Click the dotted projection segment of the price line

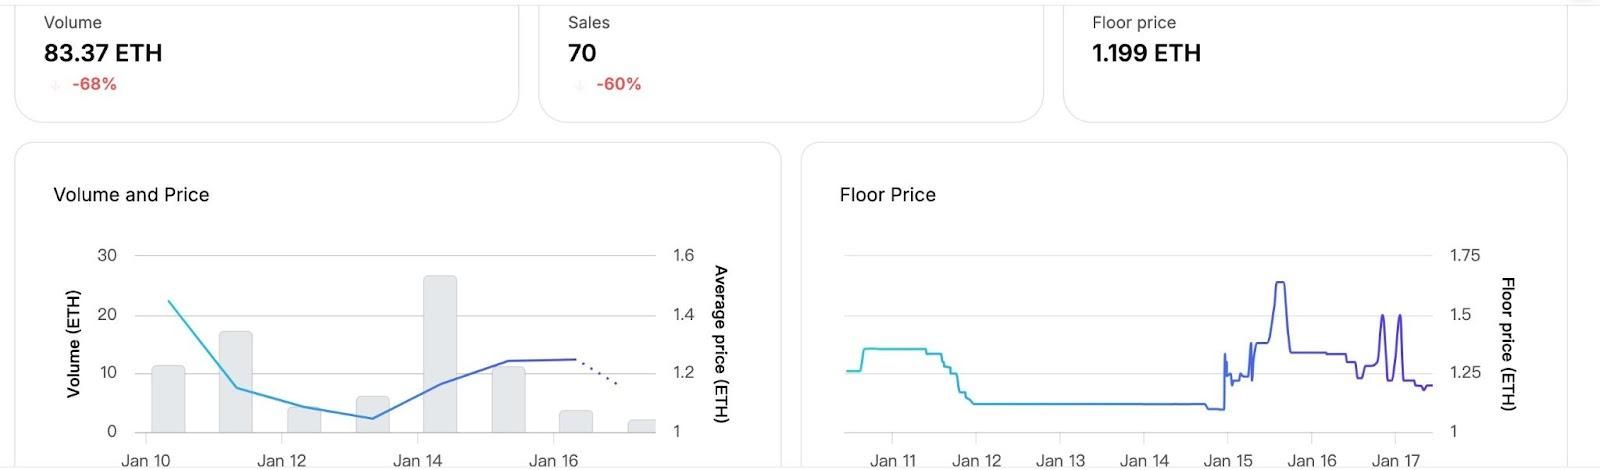[x=598, y=371]
